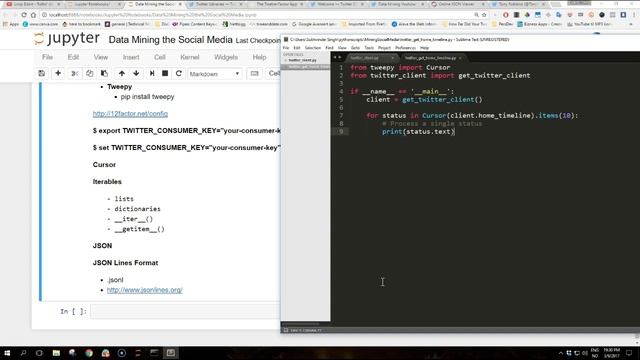Open the Jupyter Widgets menu
Screen dimensions: 640x360
coord(226,57)
